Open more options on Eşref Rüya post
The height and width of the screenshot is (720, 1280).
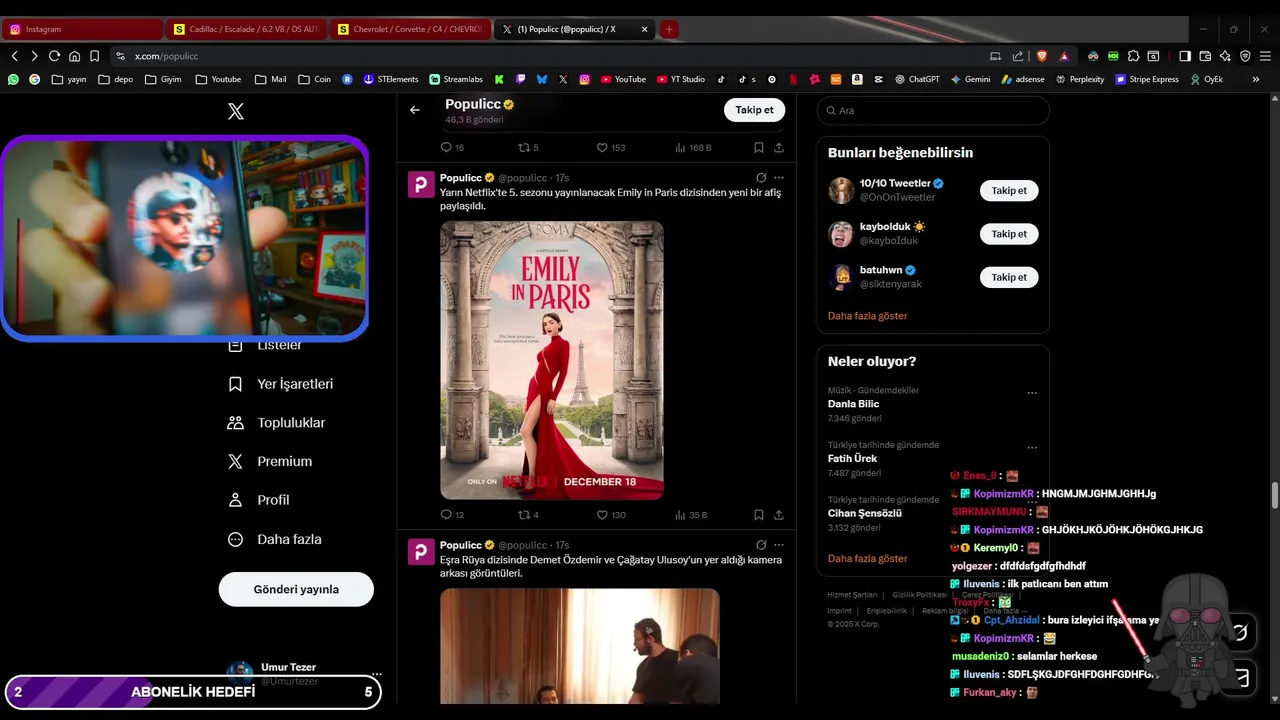pyautogui.click(x=779, y=545)
